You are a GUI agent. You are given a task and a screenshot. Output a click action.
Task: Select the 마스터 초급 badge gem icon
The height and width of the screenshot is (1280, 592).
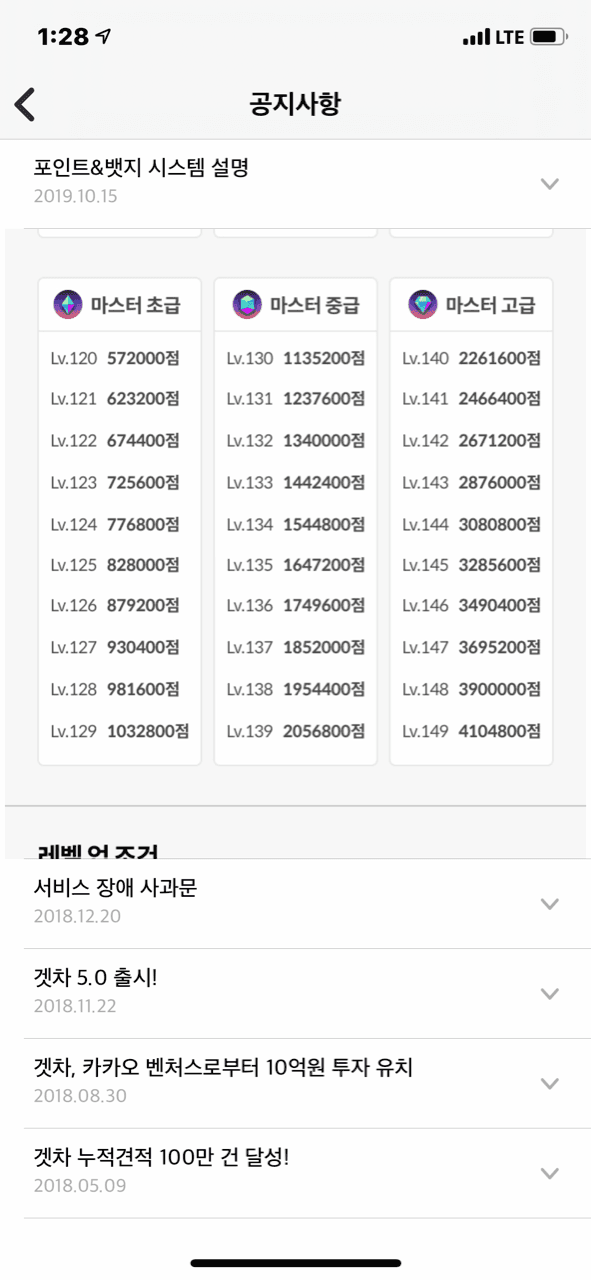pos(67,302)
